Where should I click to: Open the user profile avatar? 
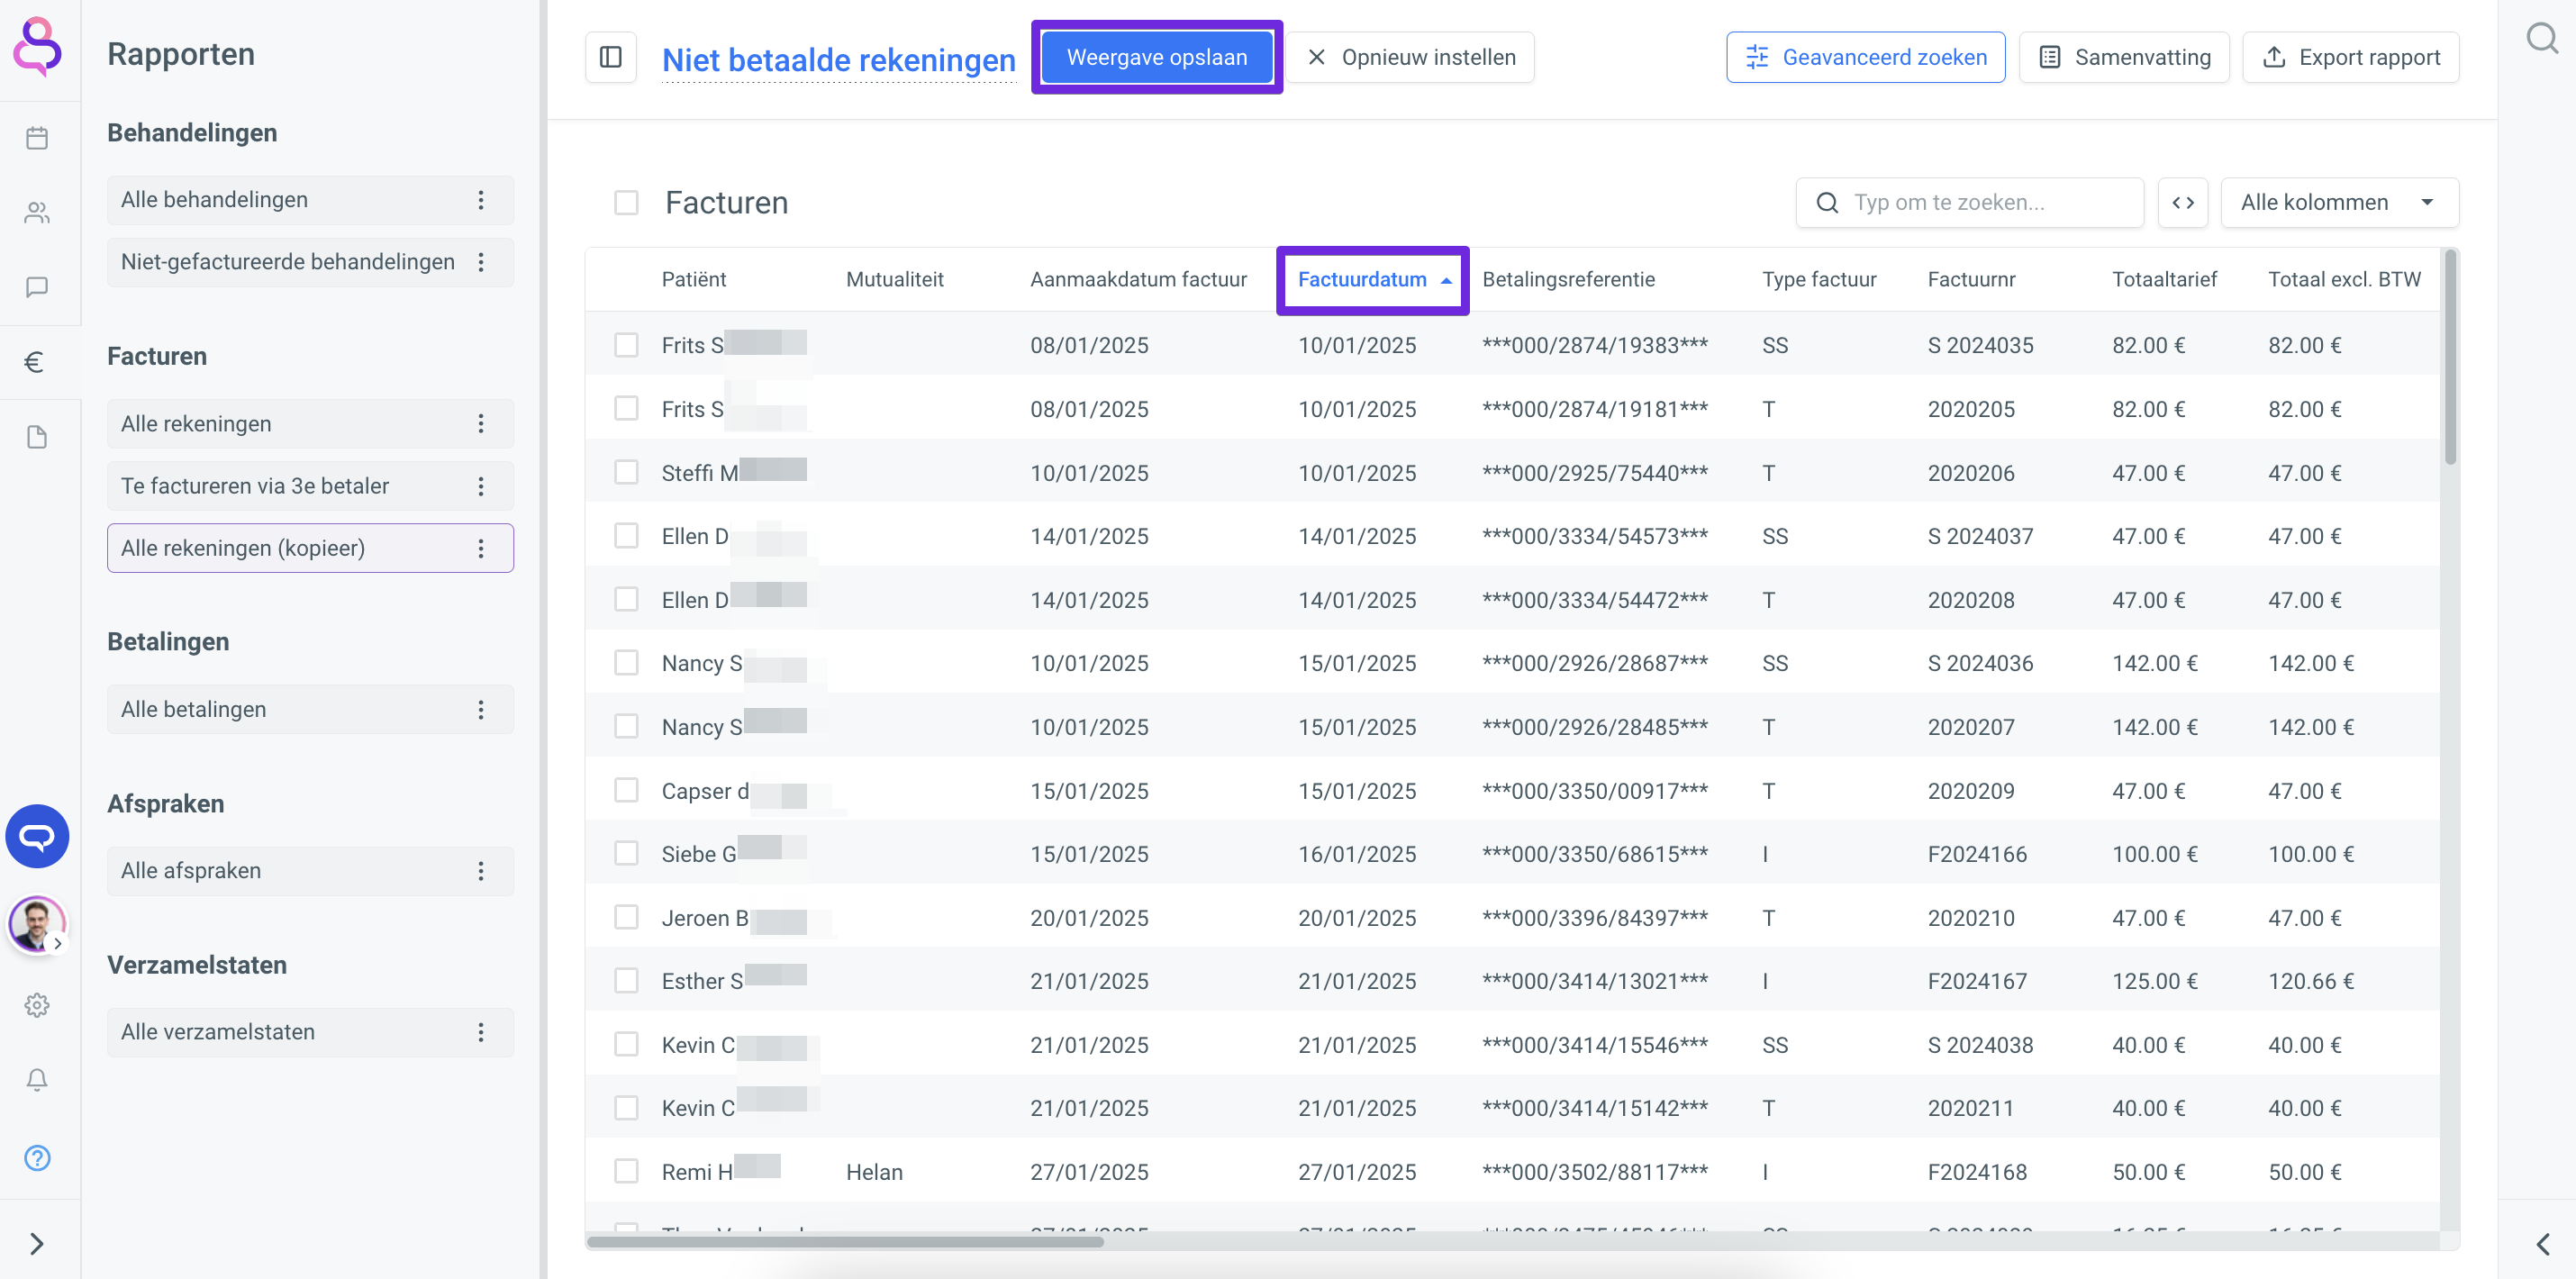37,923
